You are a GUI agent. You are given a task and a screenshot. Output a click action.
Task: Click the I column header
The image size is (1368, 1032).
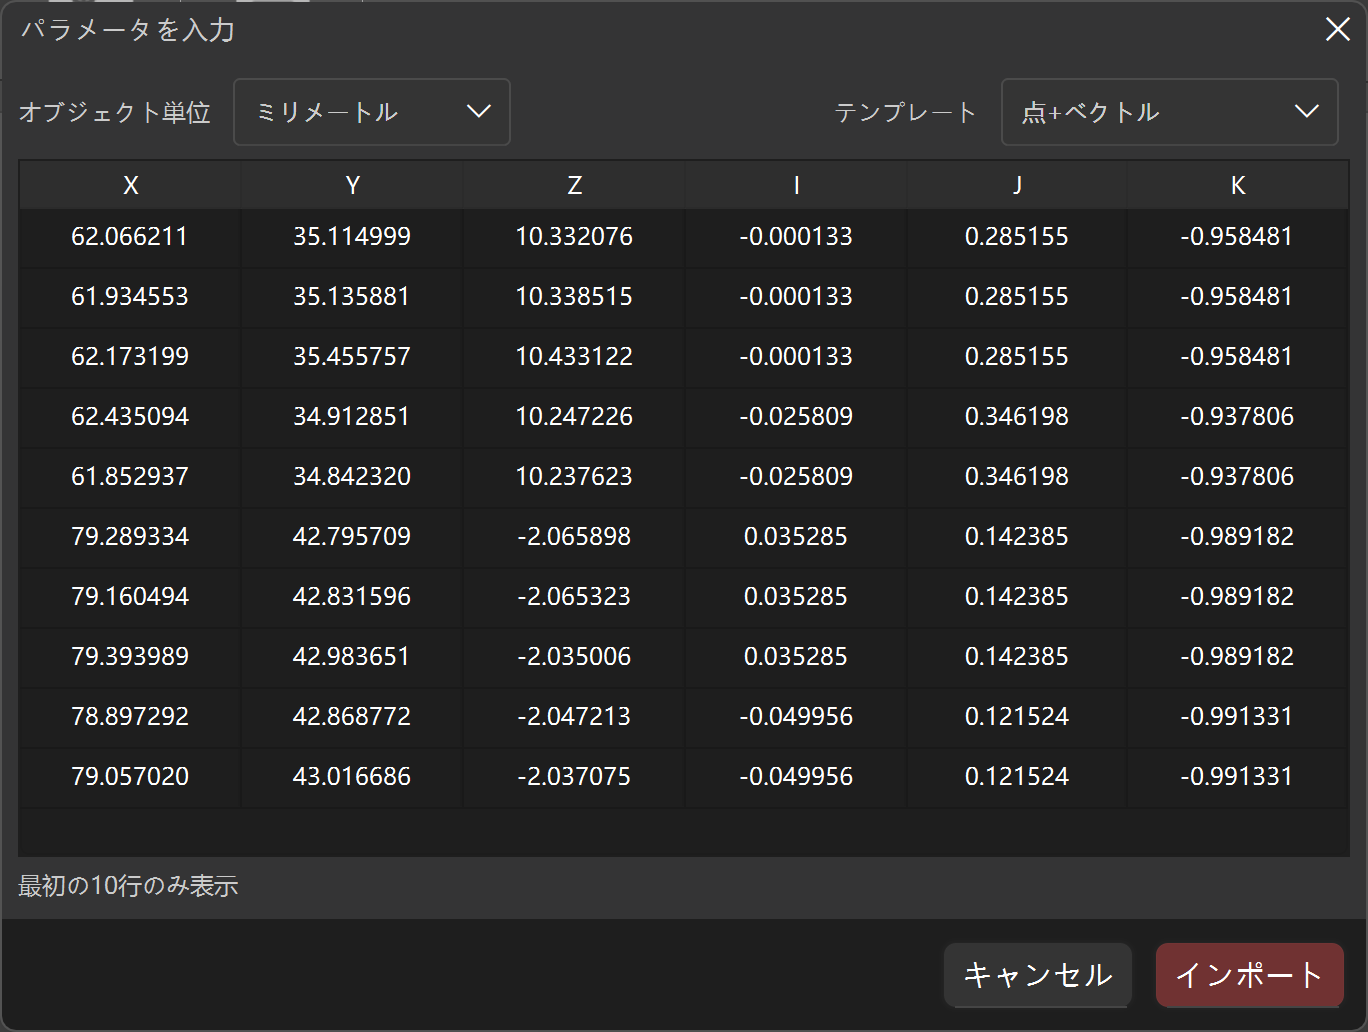[796, 185]
